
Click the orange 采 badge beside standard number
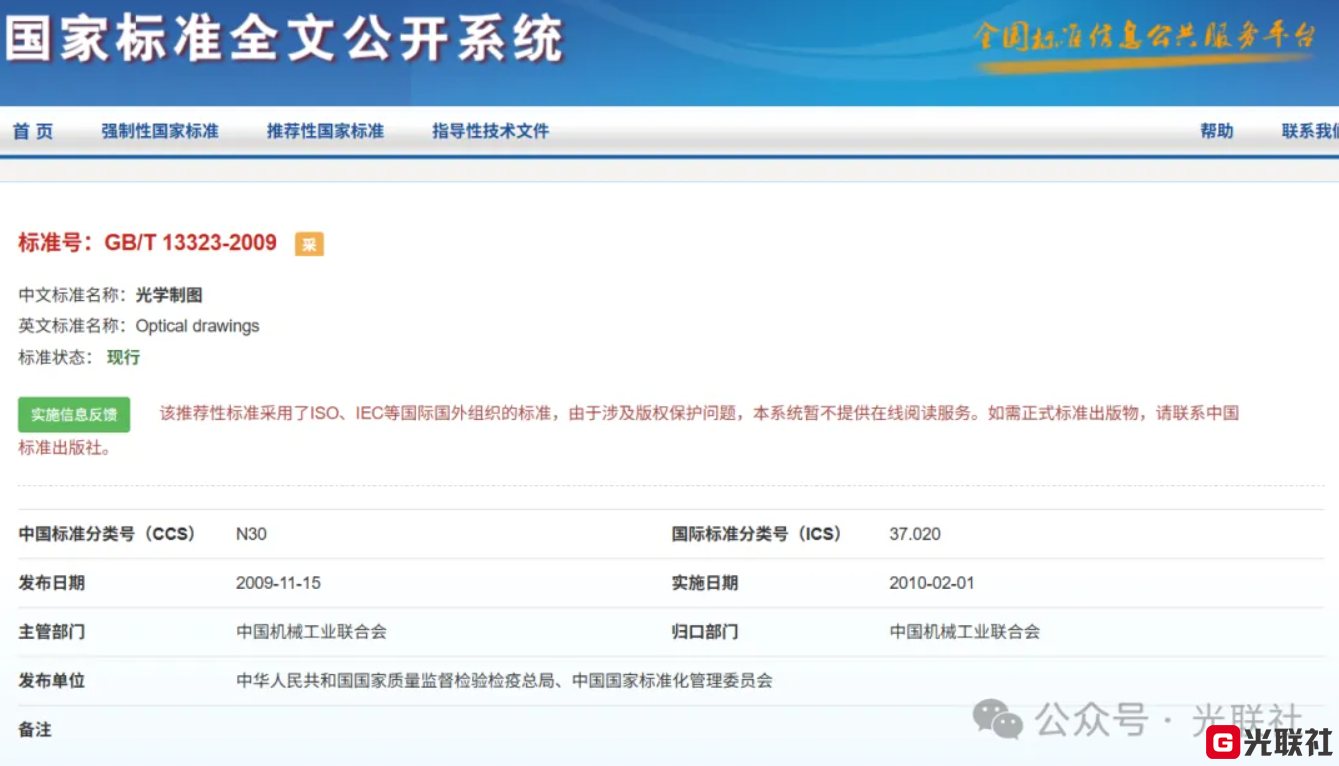[309, 244]
